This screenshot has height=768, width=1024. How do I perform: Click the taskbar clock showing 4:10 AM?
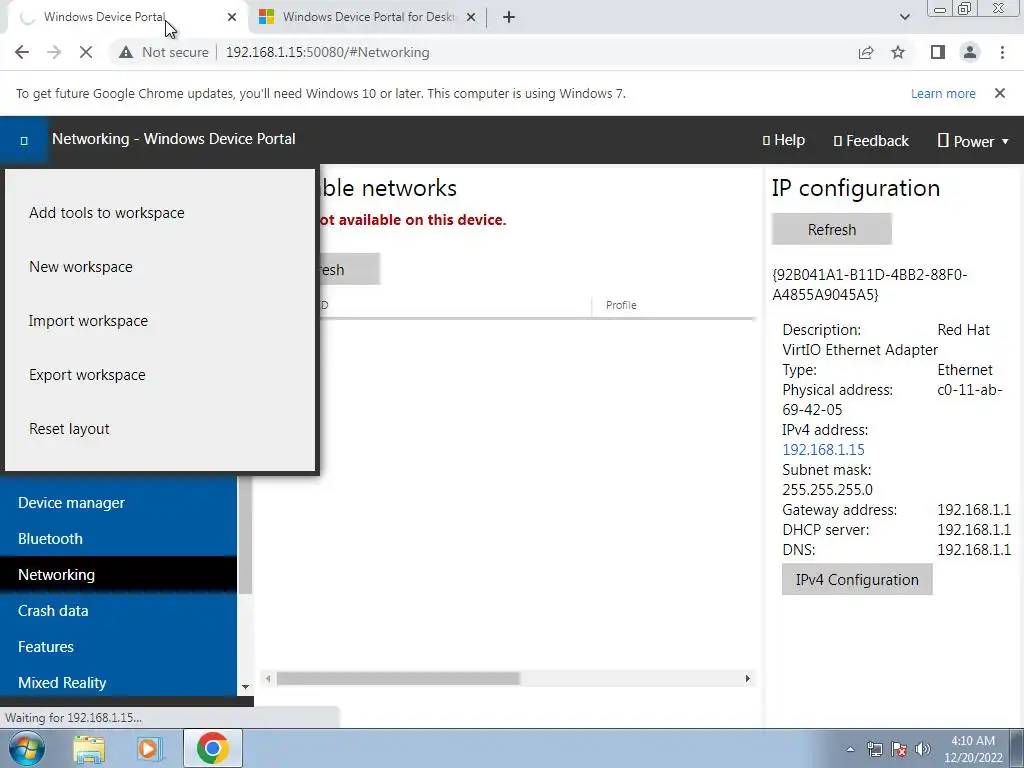(972, 749)
